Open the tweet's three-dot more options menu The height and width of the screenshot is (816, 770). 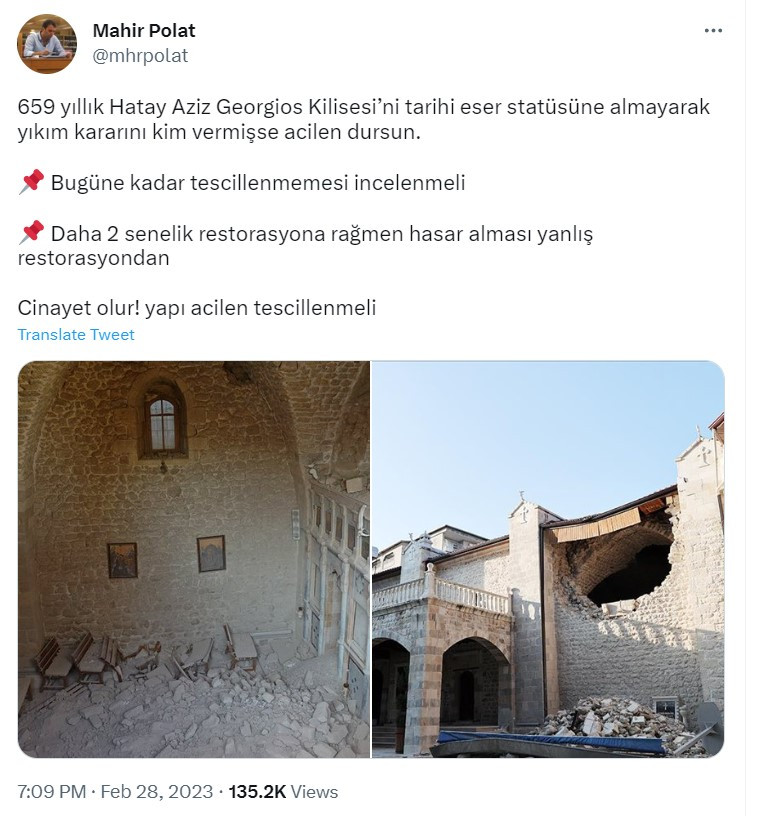[x=713, y=31]
